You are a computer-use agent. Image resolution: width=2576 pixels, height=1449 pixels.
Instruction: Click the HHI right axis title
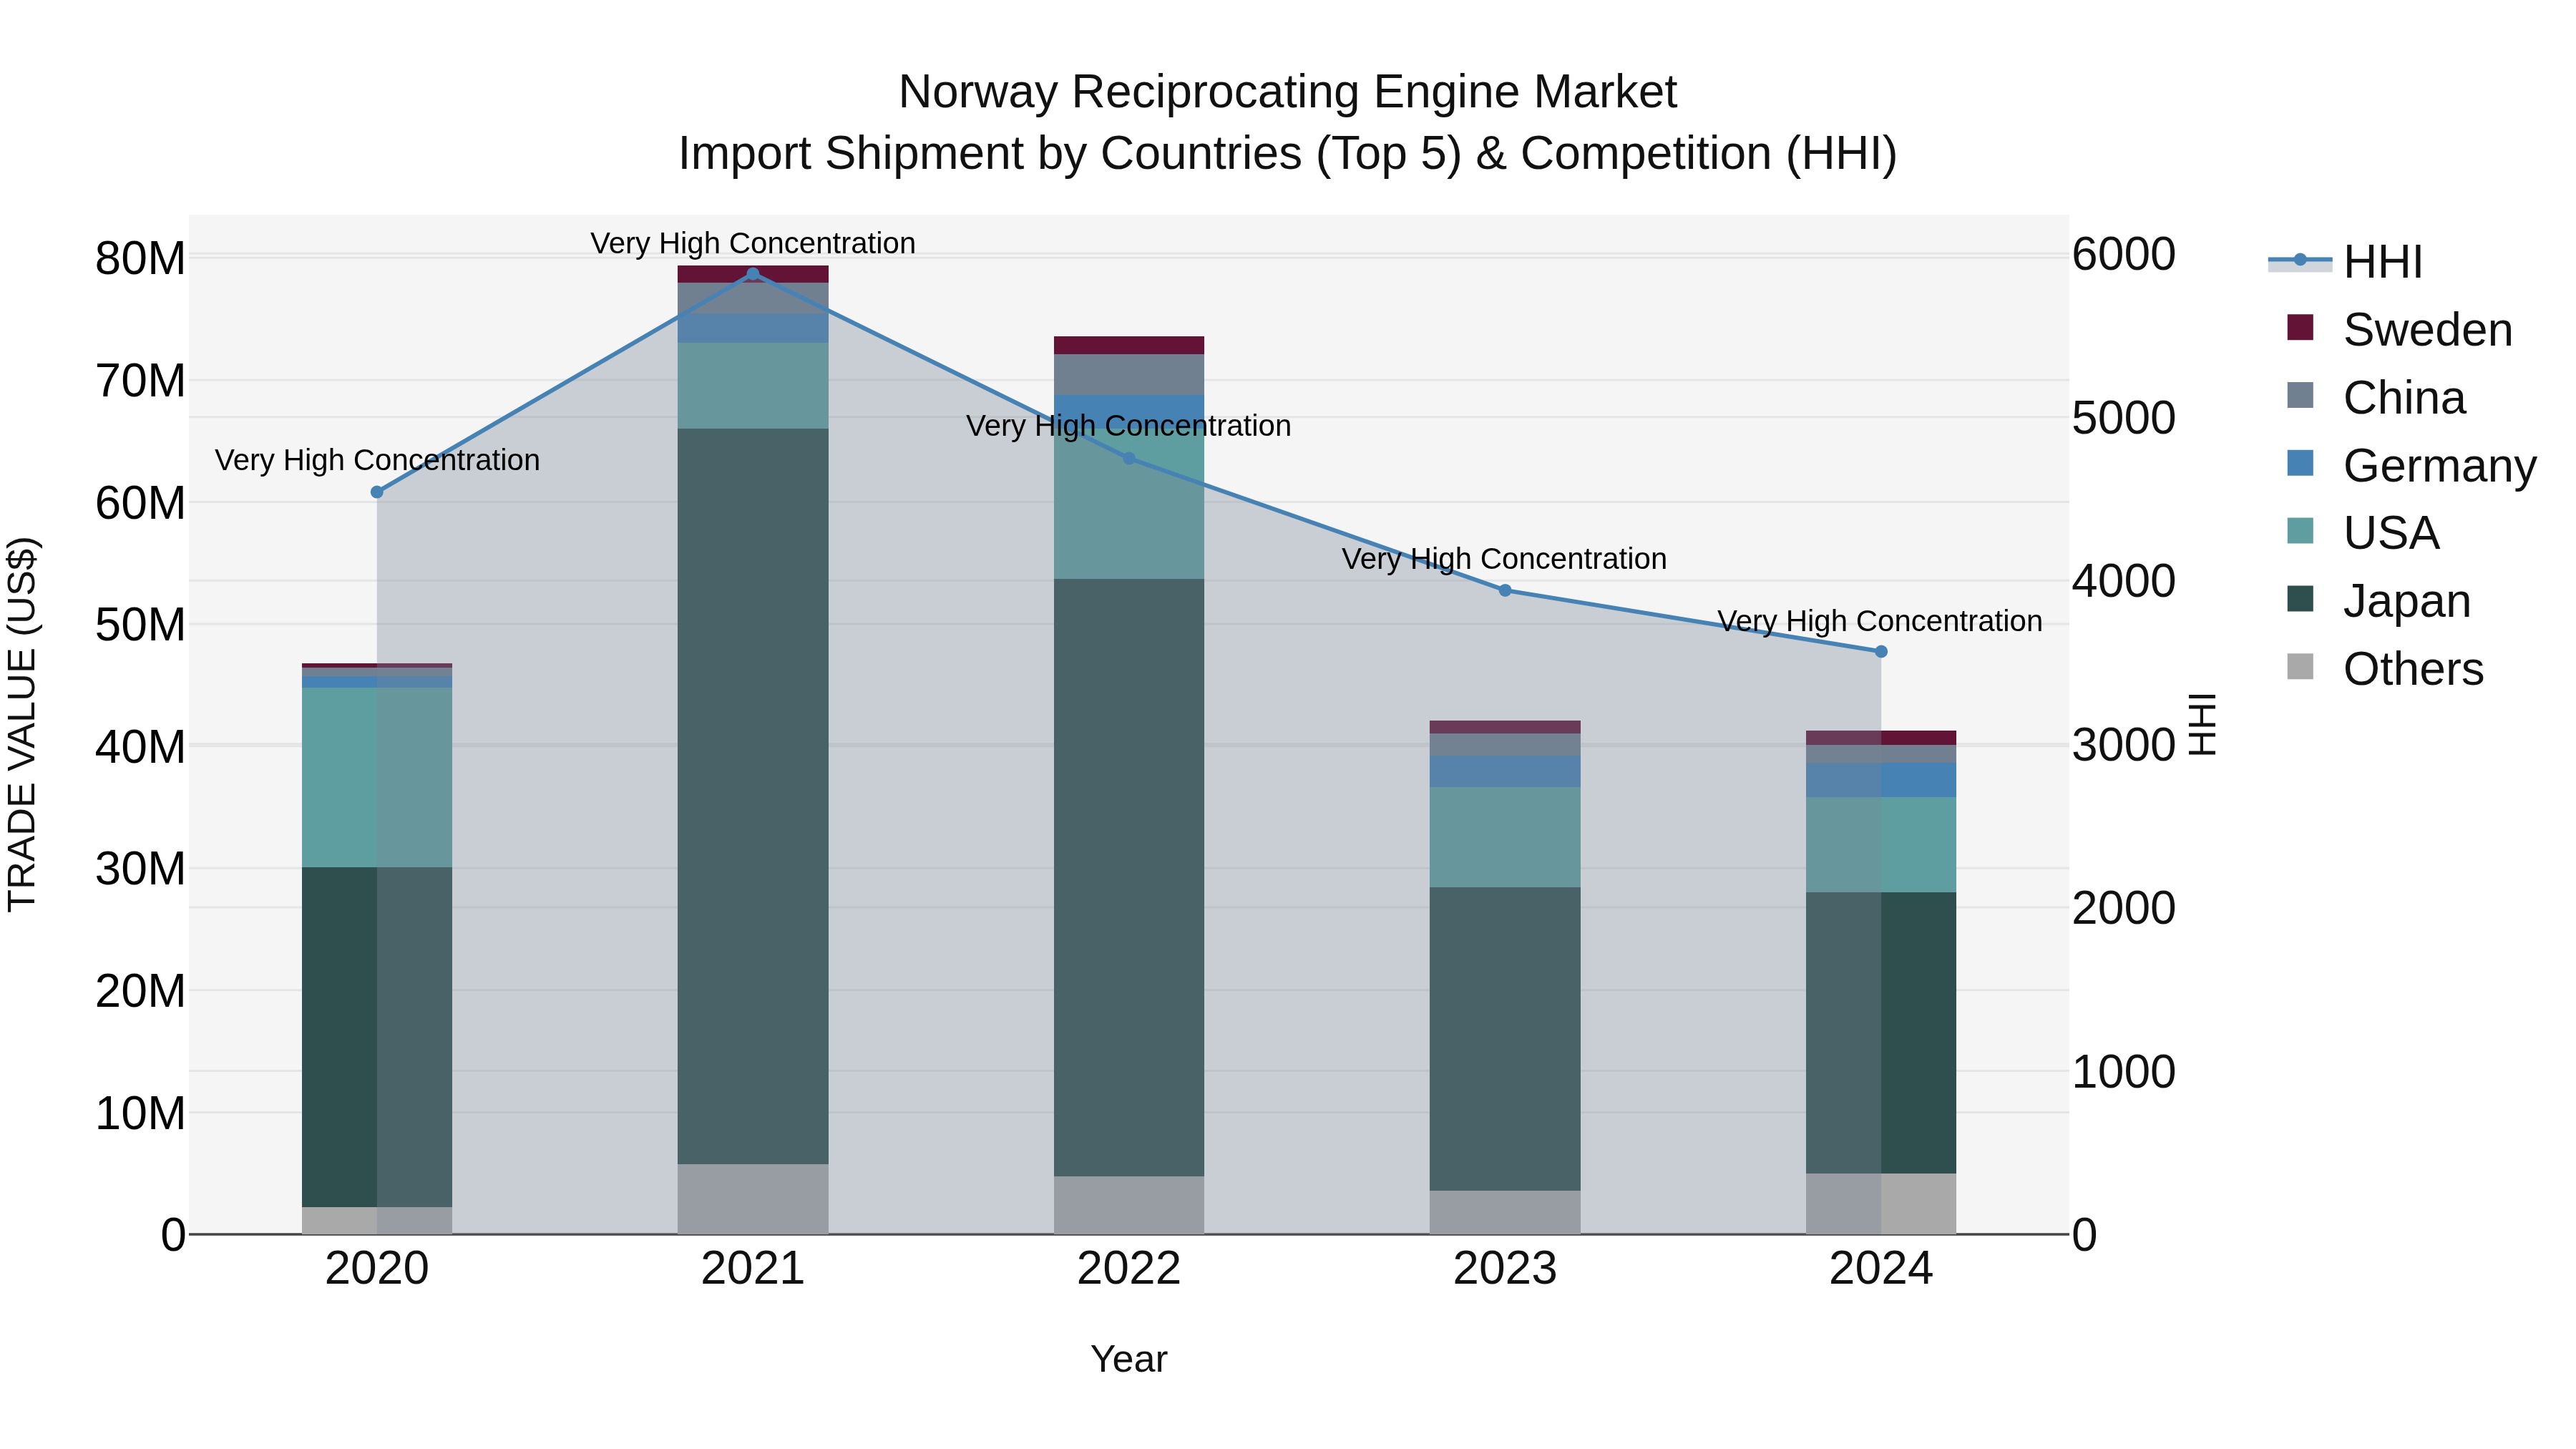[x=2203, y=724]
